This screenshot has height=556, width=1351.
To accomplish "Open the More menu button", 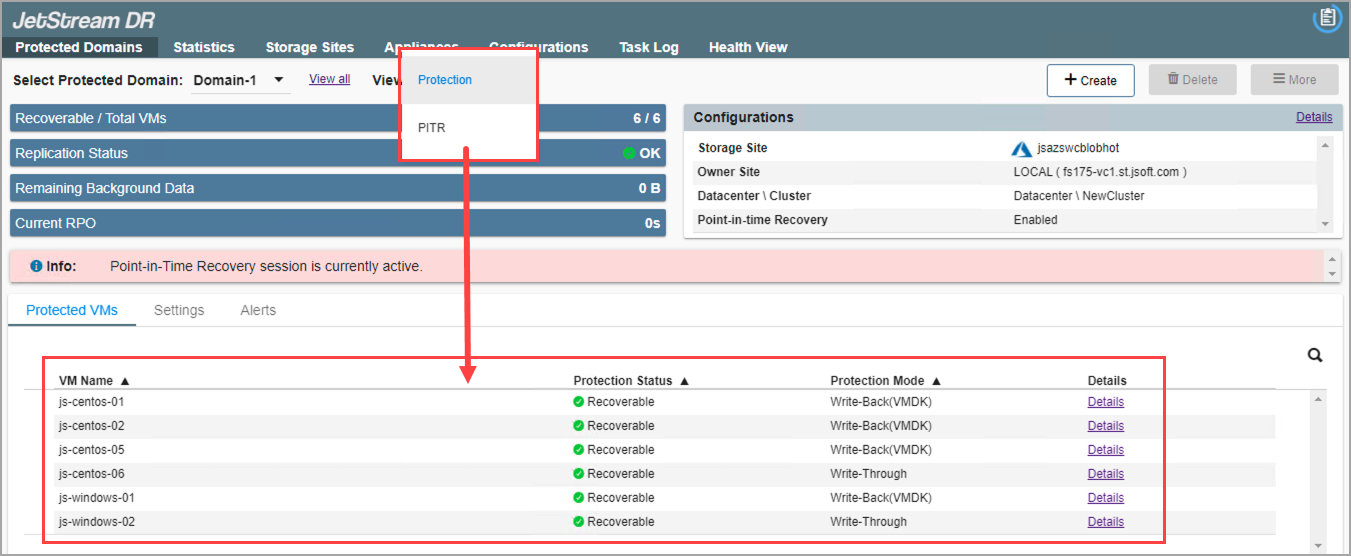I will pyautogui.click(x=1294, y=80).
